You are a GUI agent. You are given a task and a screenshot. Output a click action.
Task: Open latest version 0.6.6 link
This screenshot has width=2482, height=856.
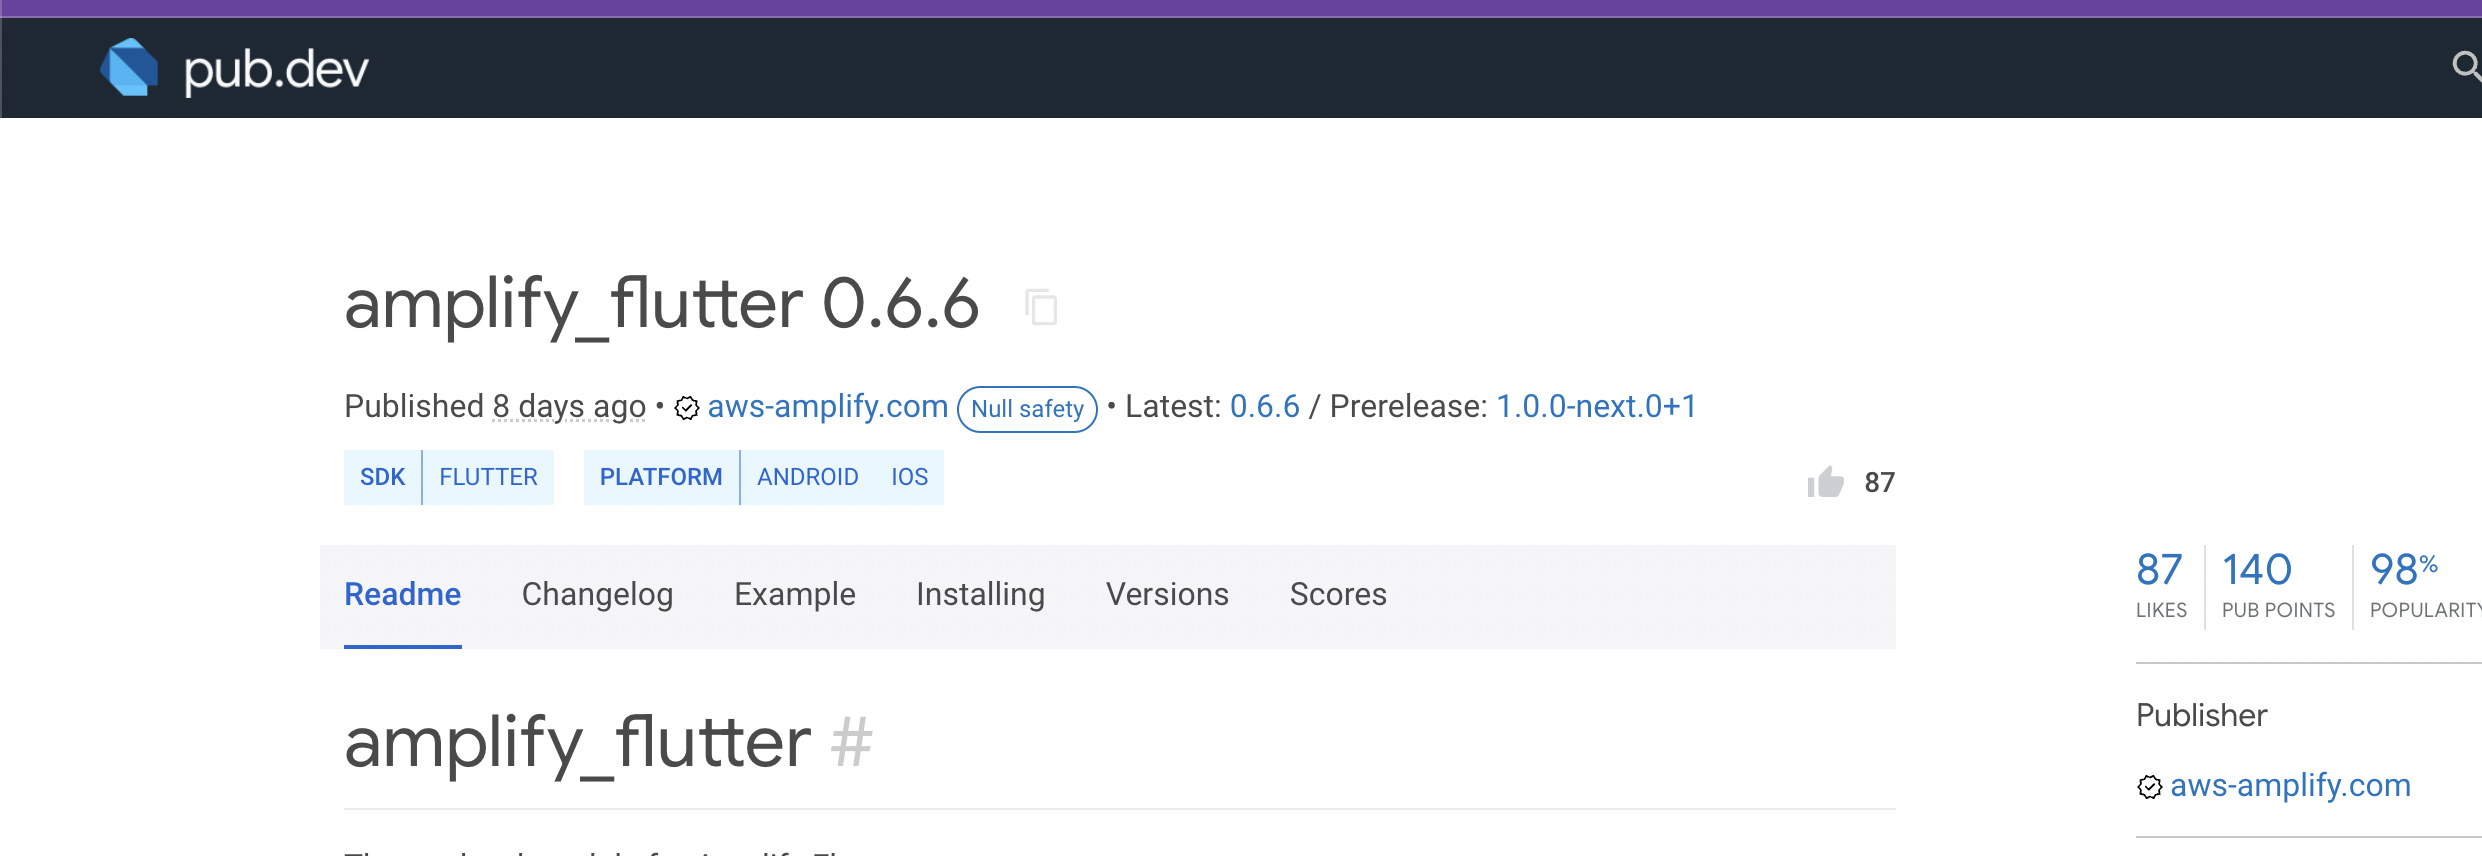pos(1264,406)
